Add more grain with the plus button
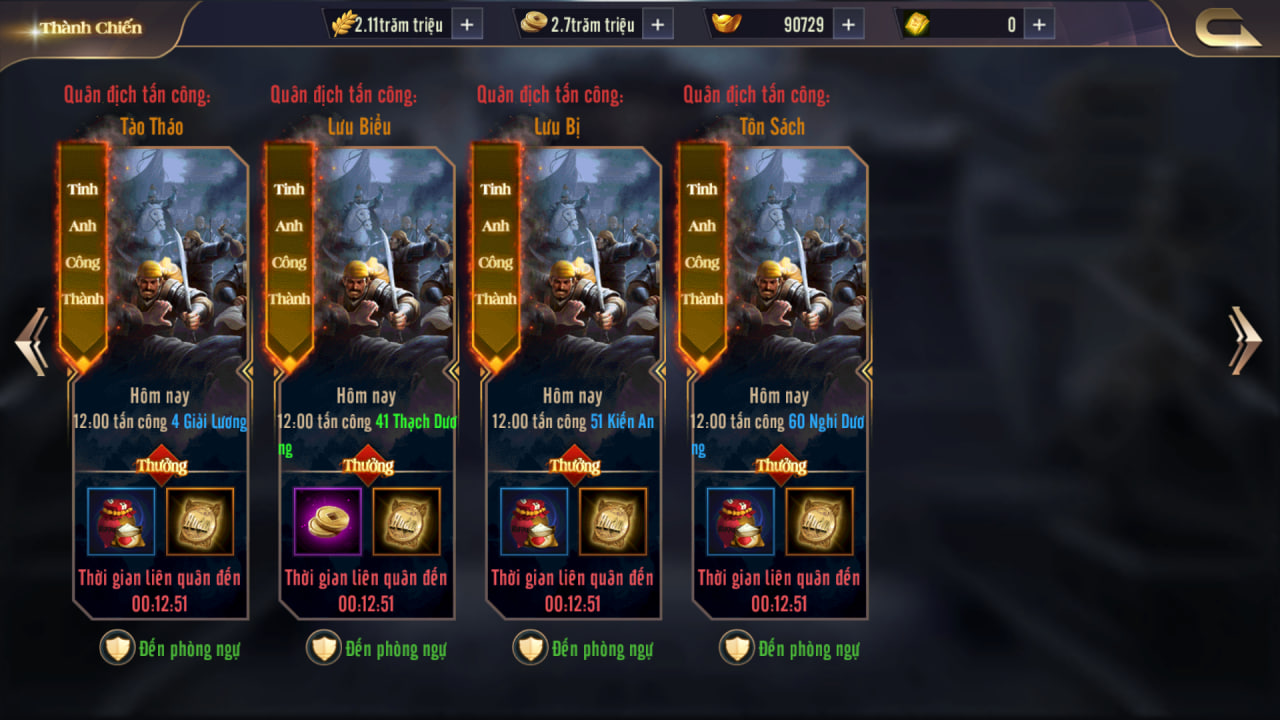This screenshot has width=1280, height=720. [x=467, y=24]
